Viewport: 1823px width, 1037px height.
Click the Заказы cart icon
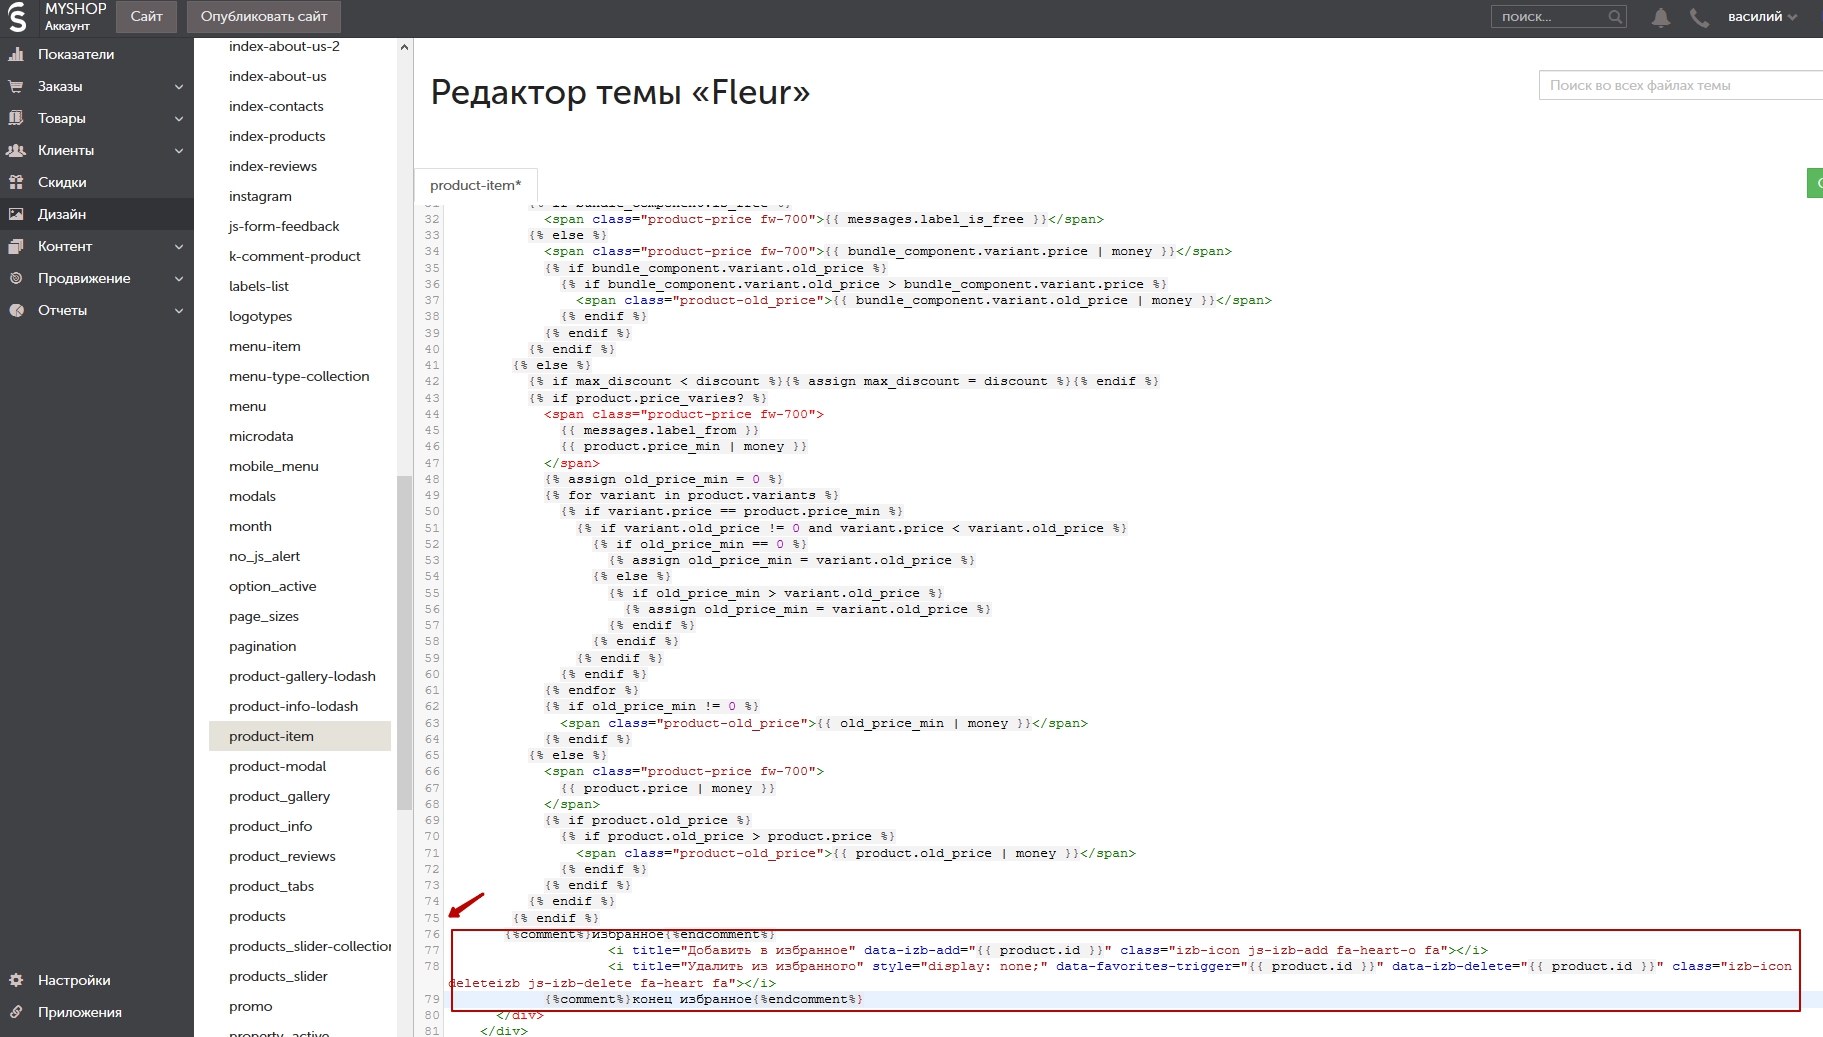(x=16, y=86)
